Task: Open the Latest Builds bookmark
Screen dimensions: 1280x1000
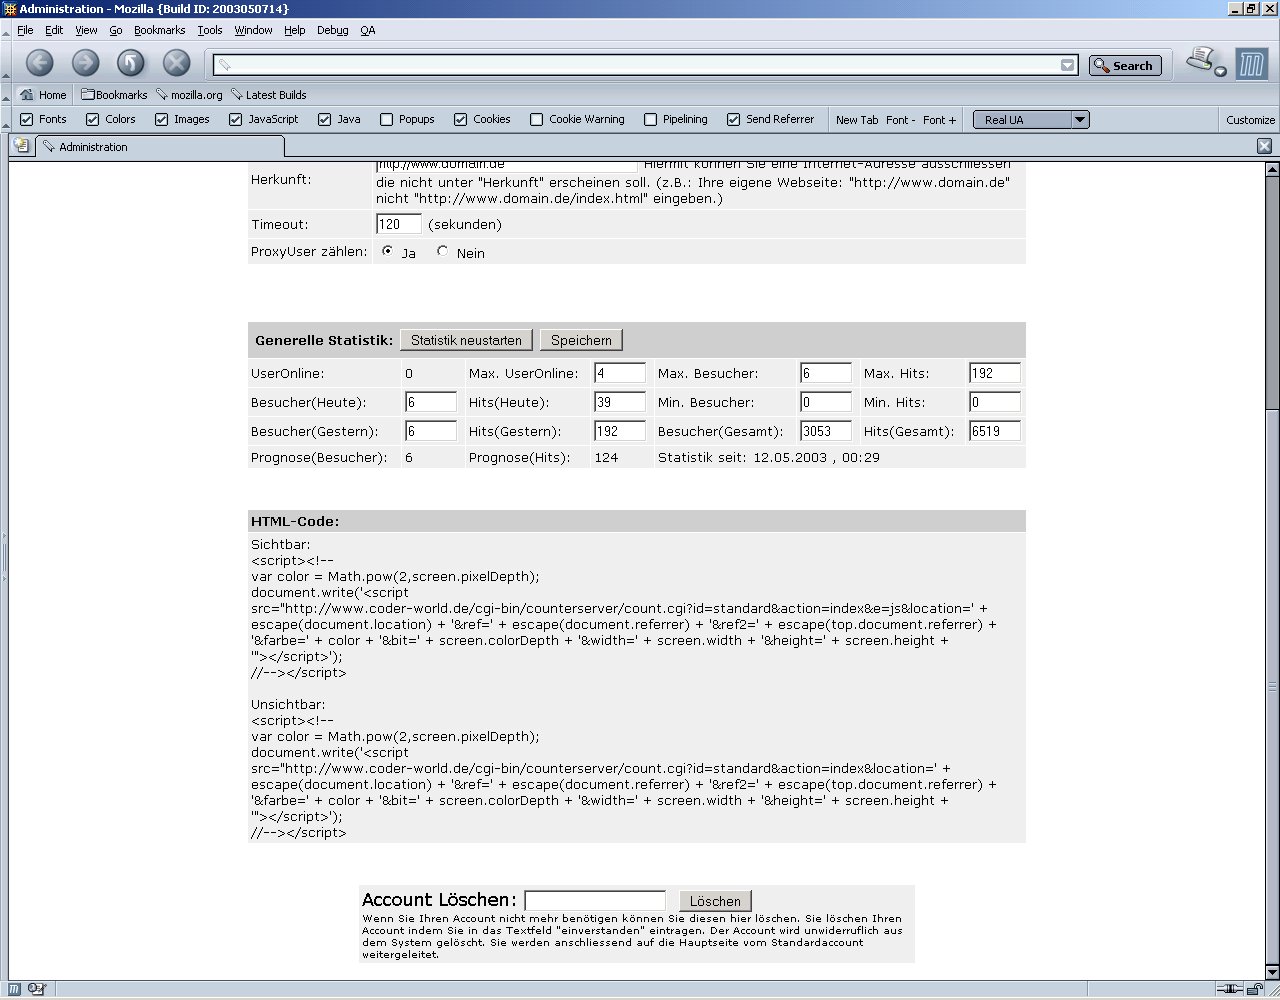Action: point(268,95)
